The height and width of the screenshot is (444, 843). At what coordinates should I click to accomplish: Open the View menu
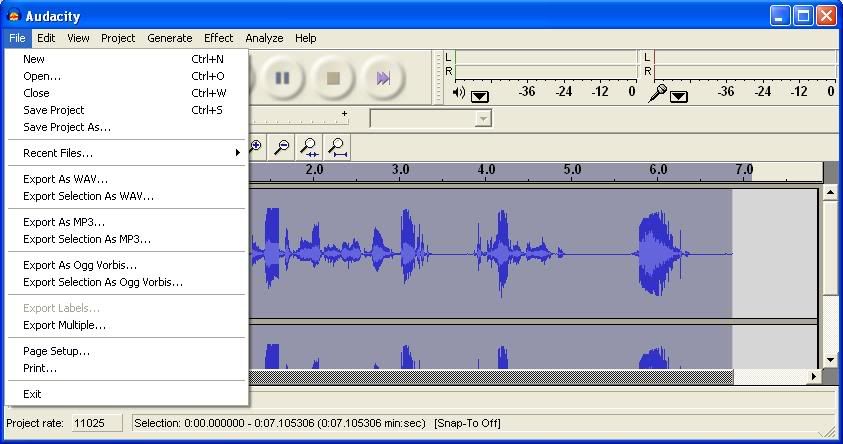[x=78, y=38]
